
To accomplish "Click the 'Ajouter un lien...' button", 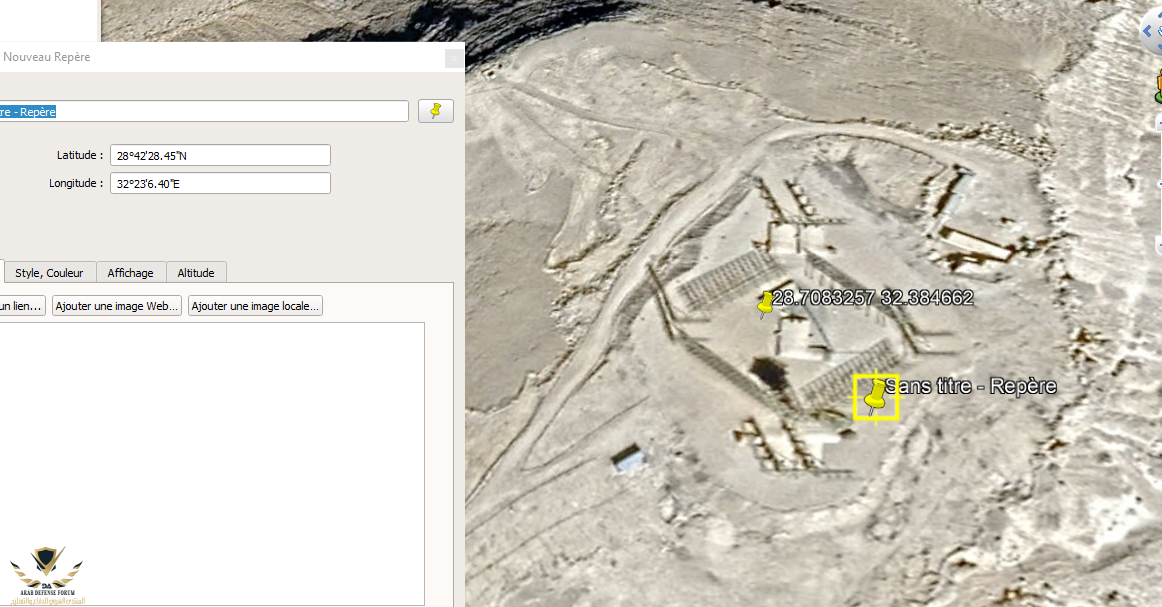I will click(x=21, y=306).
